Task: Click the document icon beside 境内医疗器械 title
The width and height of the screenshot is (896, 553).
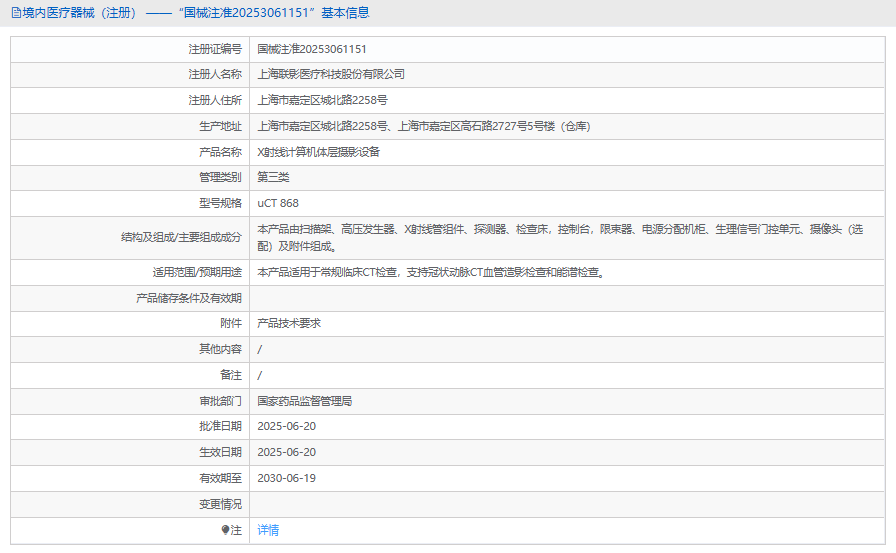Action: coord(16,13)
